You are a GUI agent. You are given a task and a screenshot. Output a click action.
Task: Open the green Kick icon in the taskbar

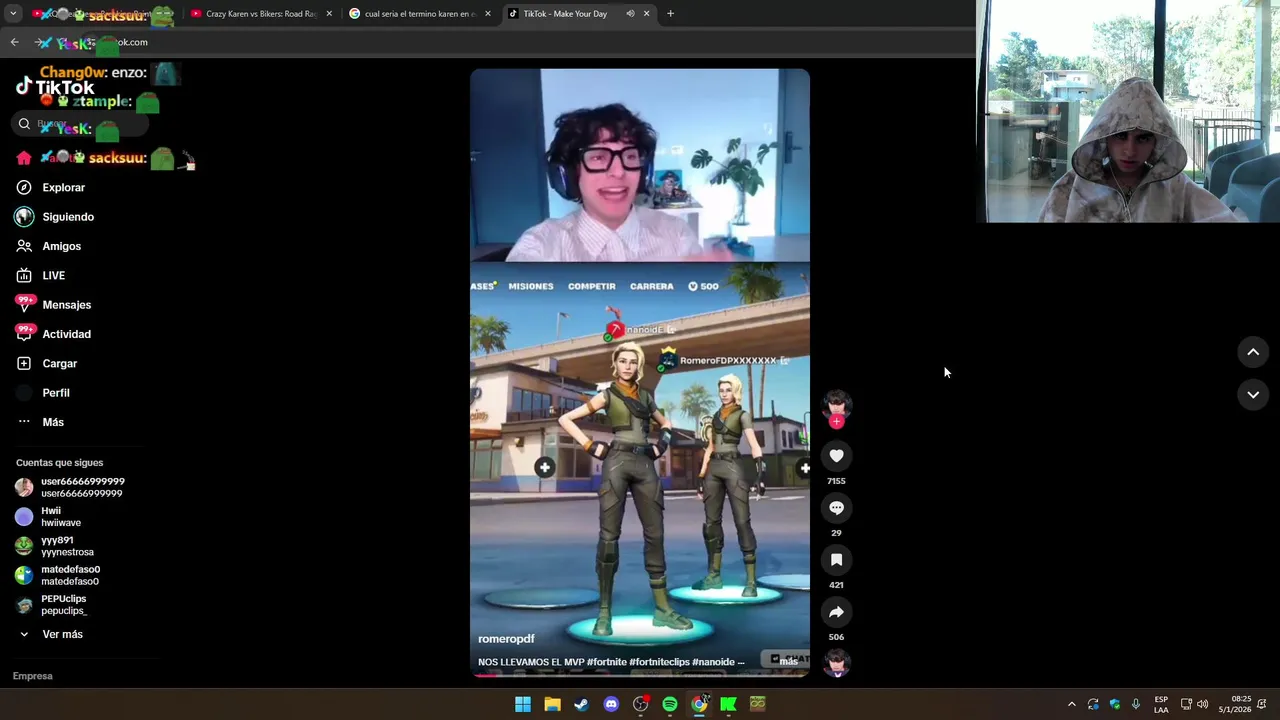pos(728,704)
